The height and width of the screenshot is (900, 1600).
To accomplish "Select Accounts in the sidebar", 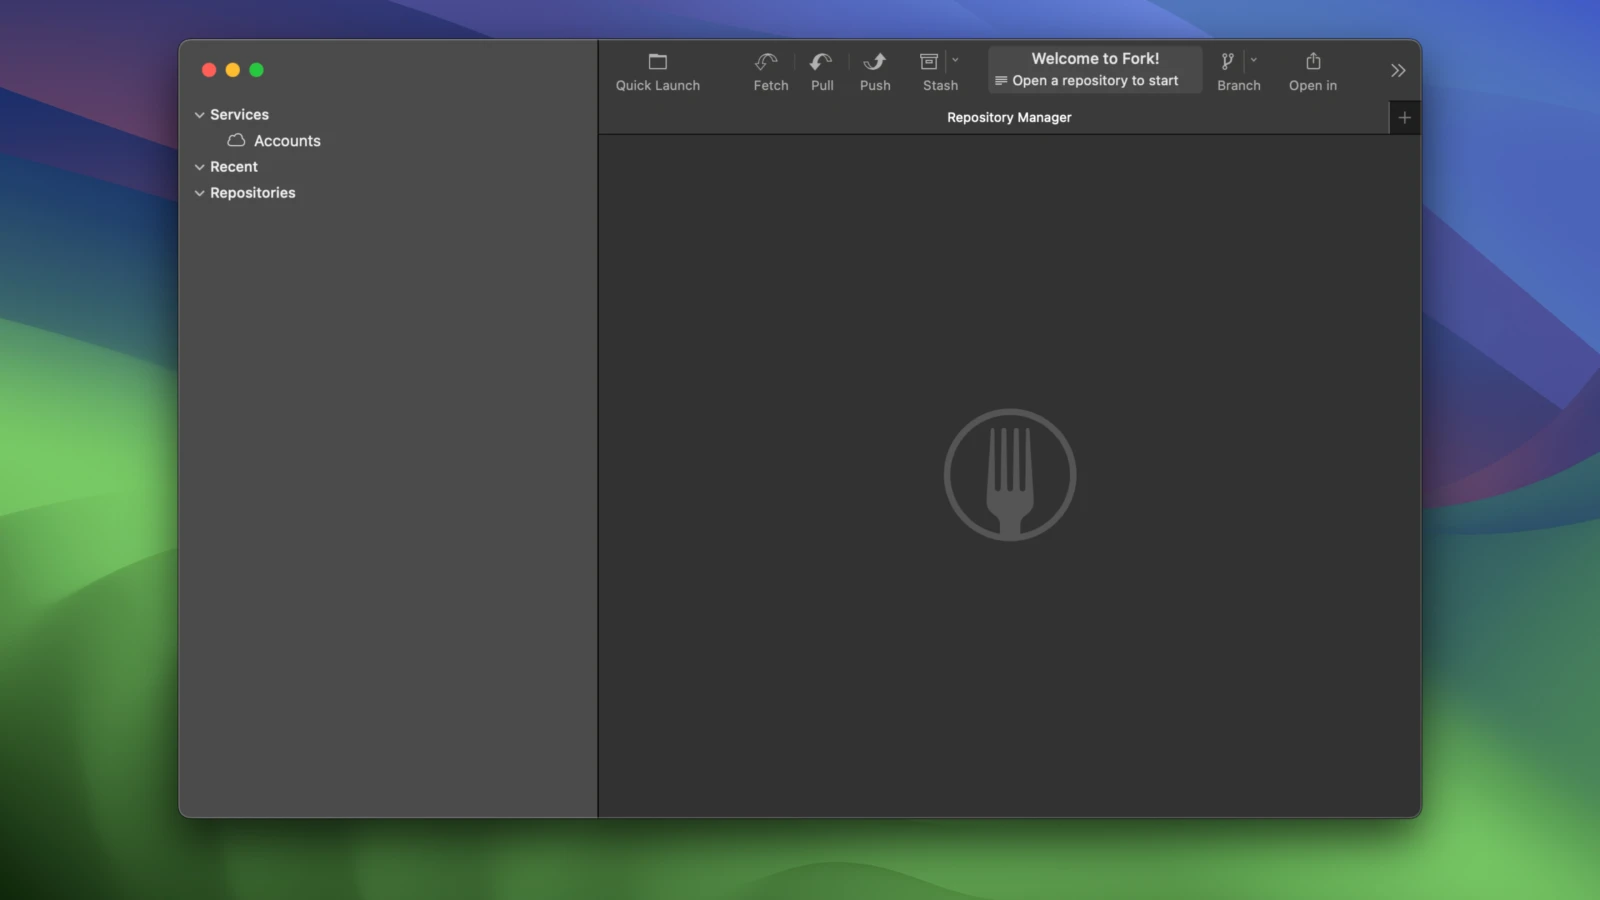I will 286,141.
